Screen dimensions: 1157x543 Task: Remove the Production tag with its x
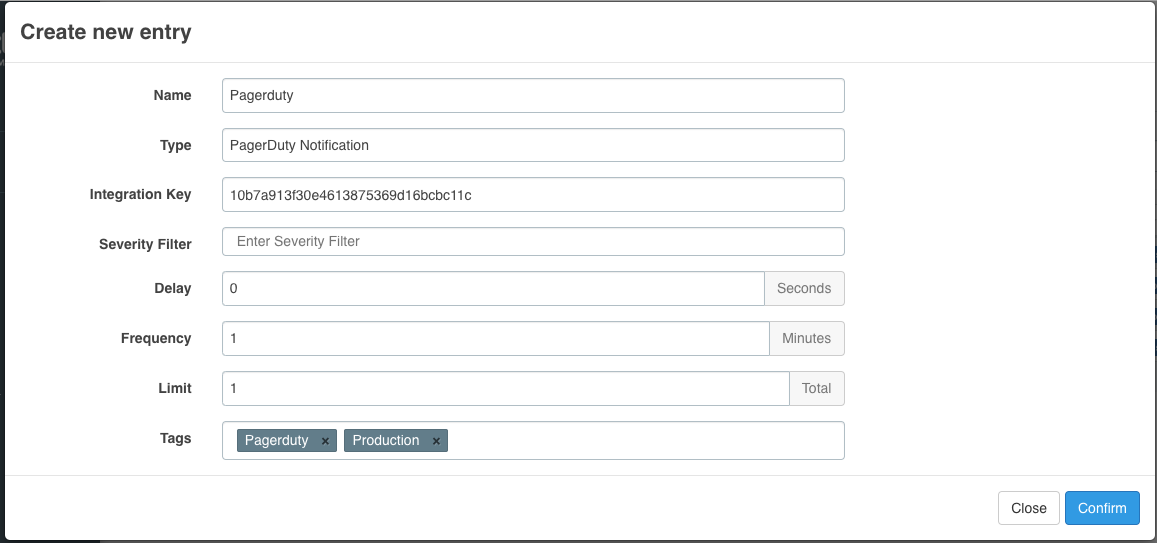coord(436,441)
